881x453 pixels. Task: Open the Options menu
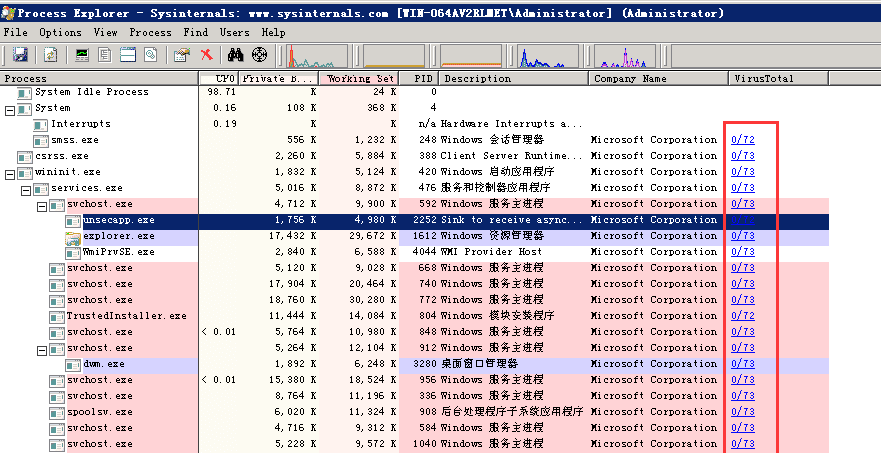pyautogui.click(x=60, y=33)
